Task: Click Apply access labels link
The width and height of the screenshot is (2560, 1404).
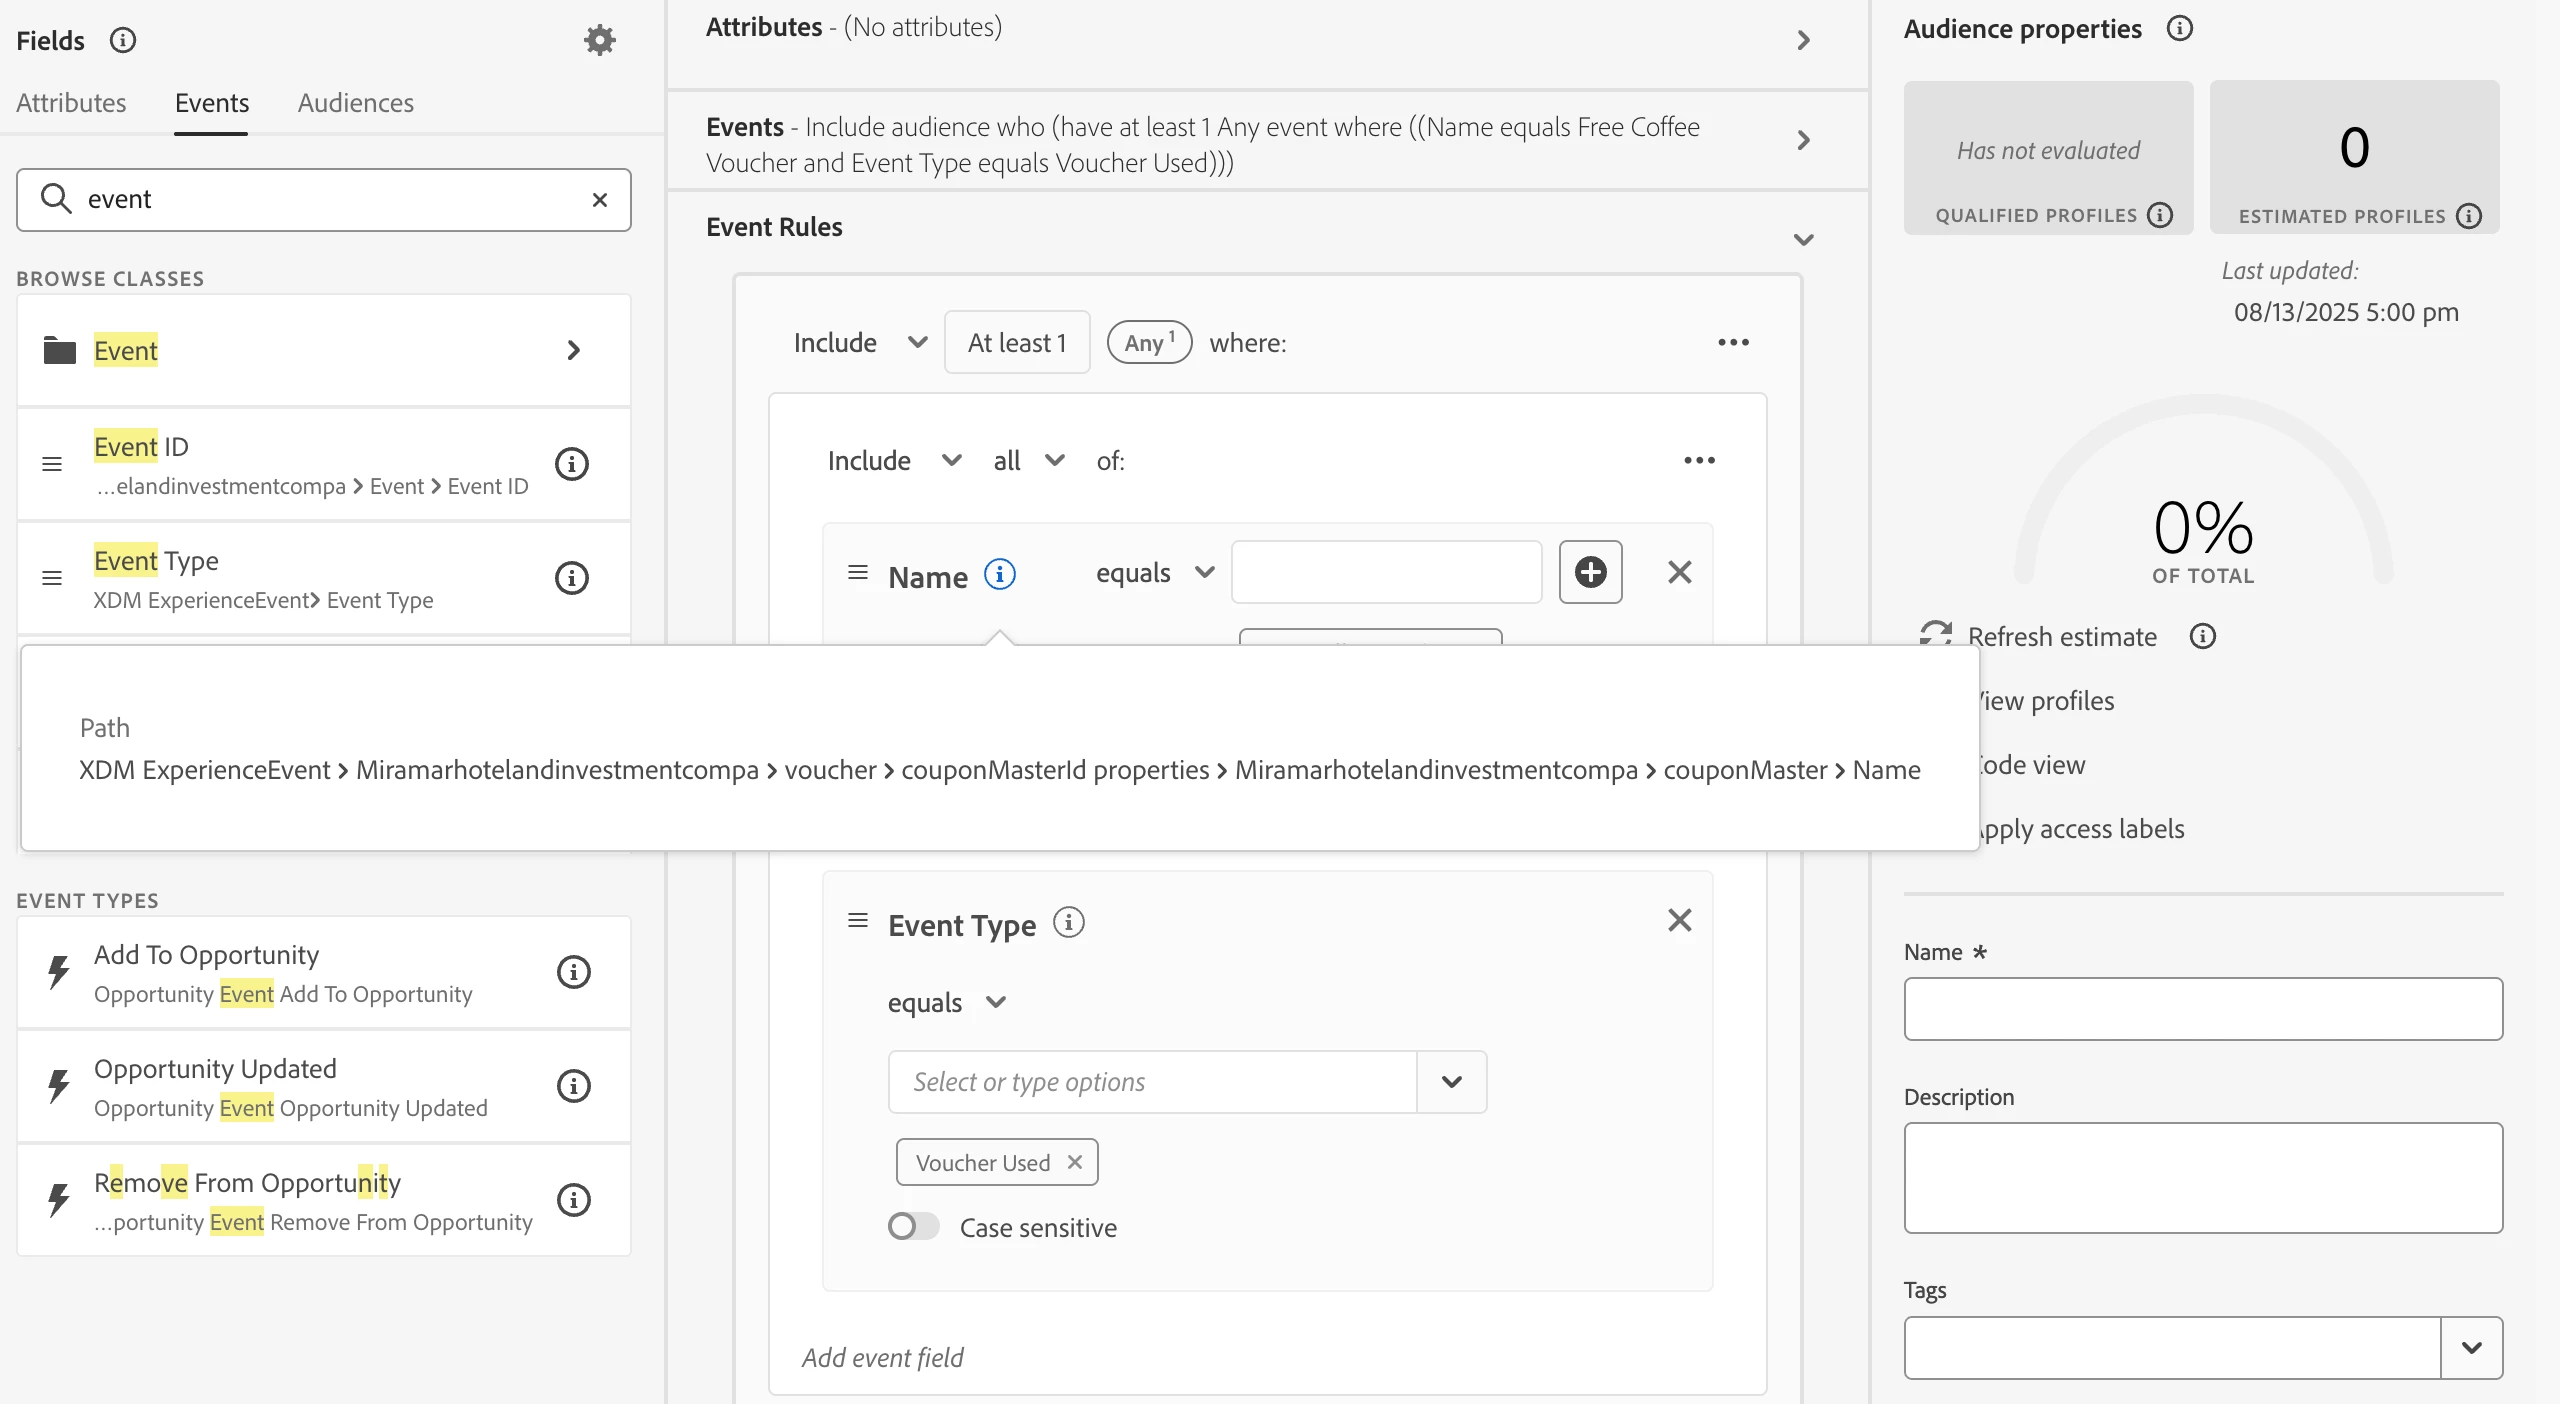Action: (2082, 829)
